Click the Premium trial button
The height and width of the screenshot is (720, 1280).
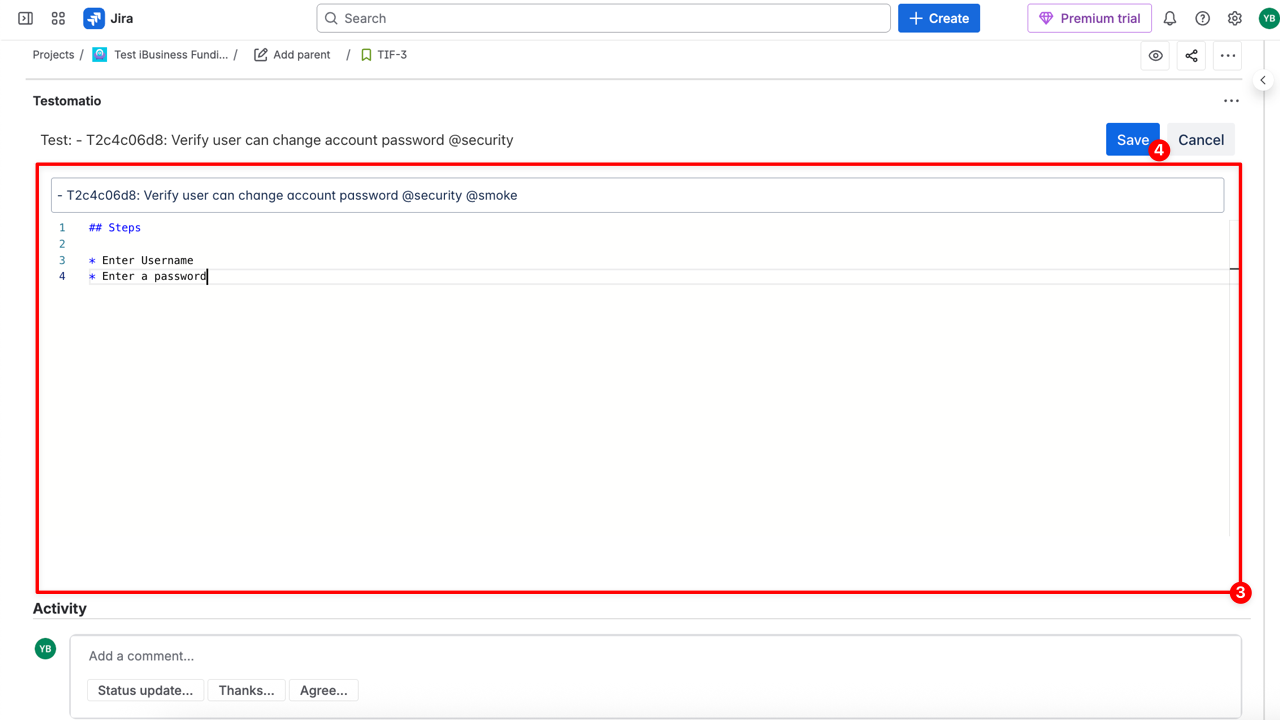click(x=1089, y=18)
